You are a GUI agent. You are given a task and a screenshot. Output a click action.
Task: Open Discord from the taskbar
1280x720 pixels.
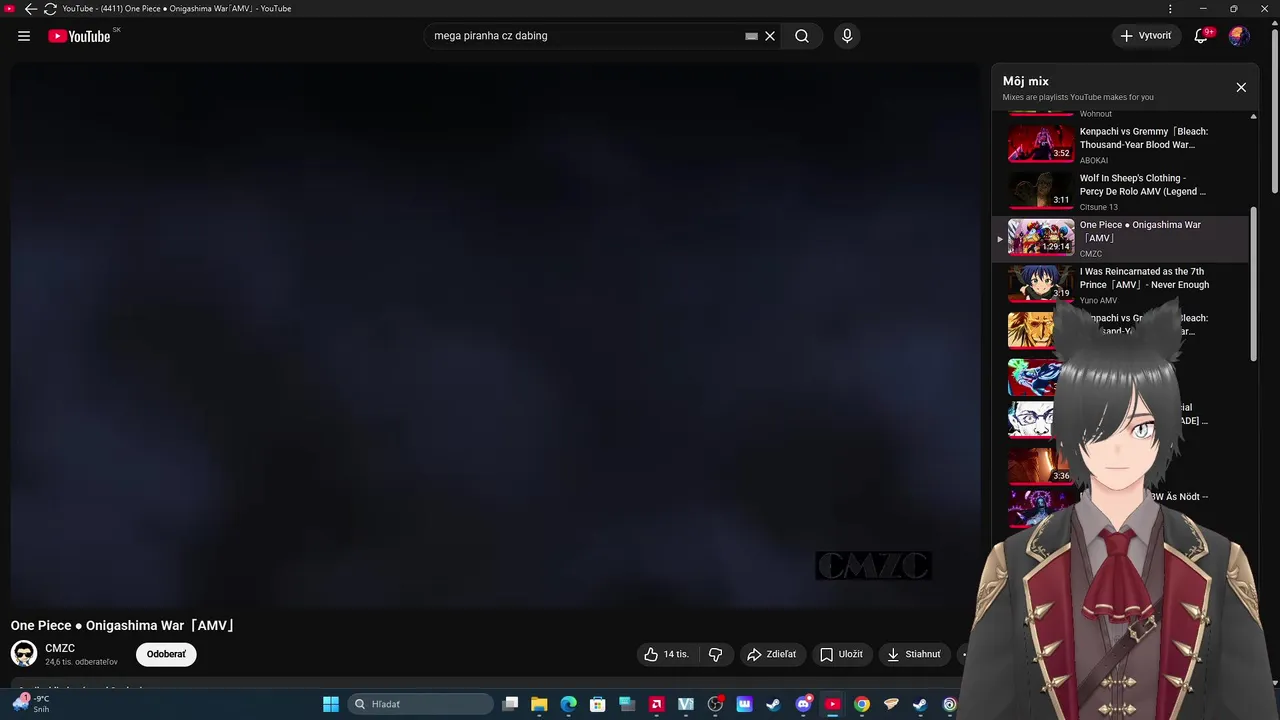point(803,704)
